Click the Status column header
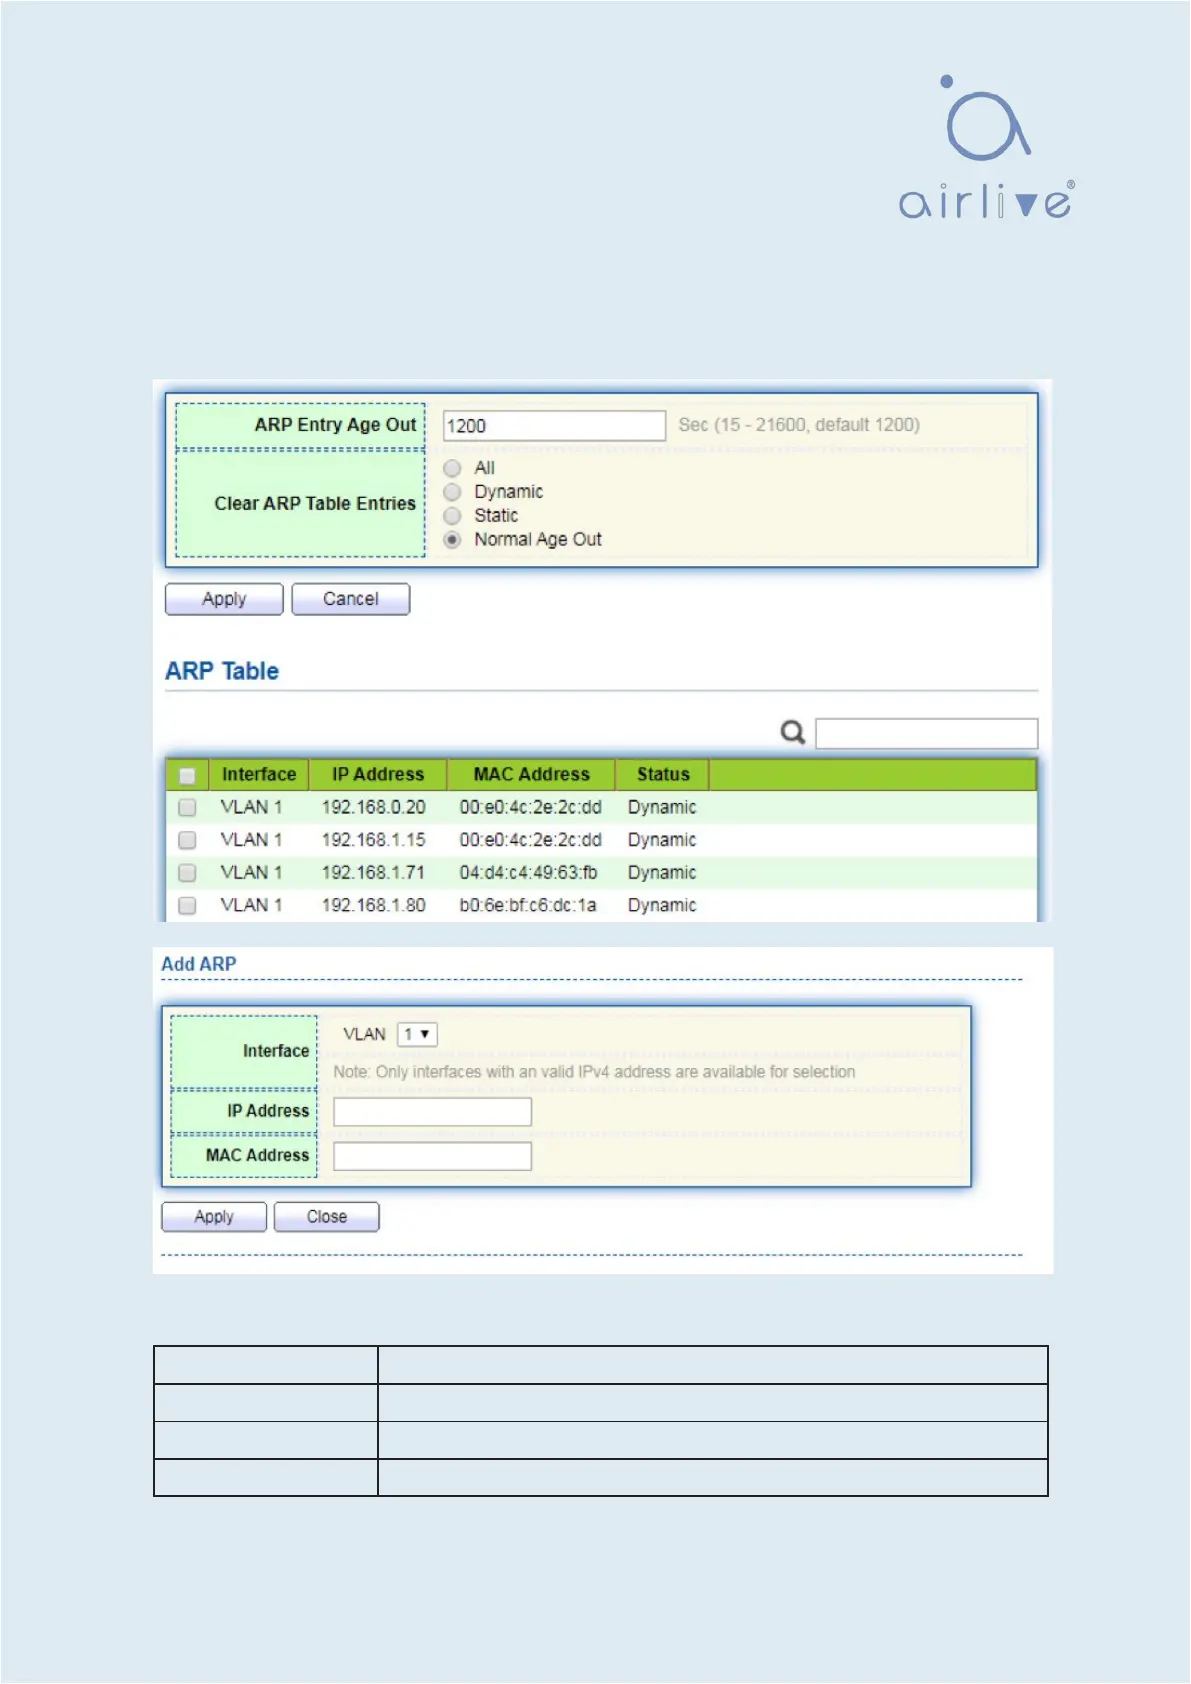The height and width of the screenshot is (1684, 1191). (x=663, y=774)
